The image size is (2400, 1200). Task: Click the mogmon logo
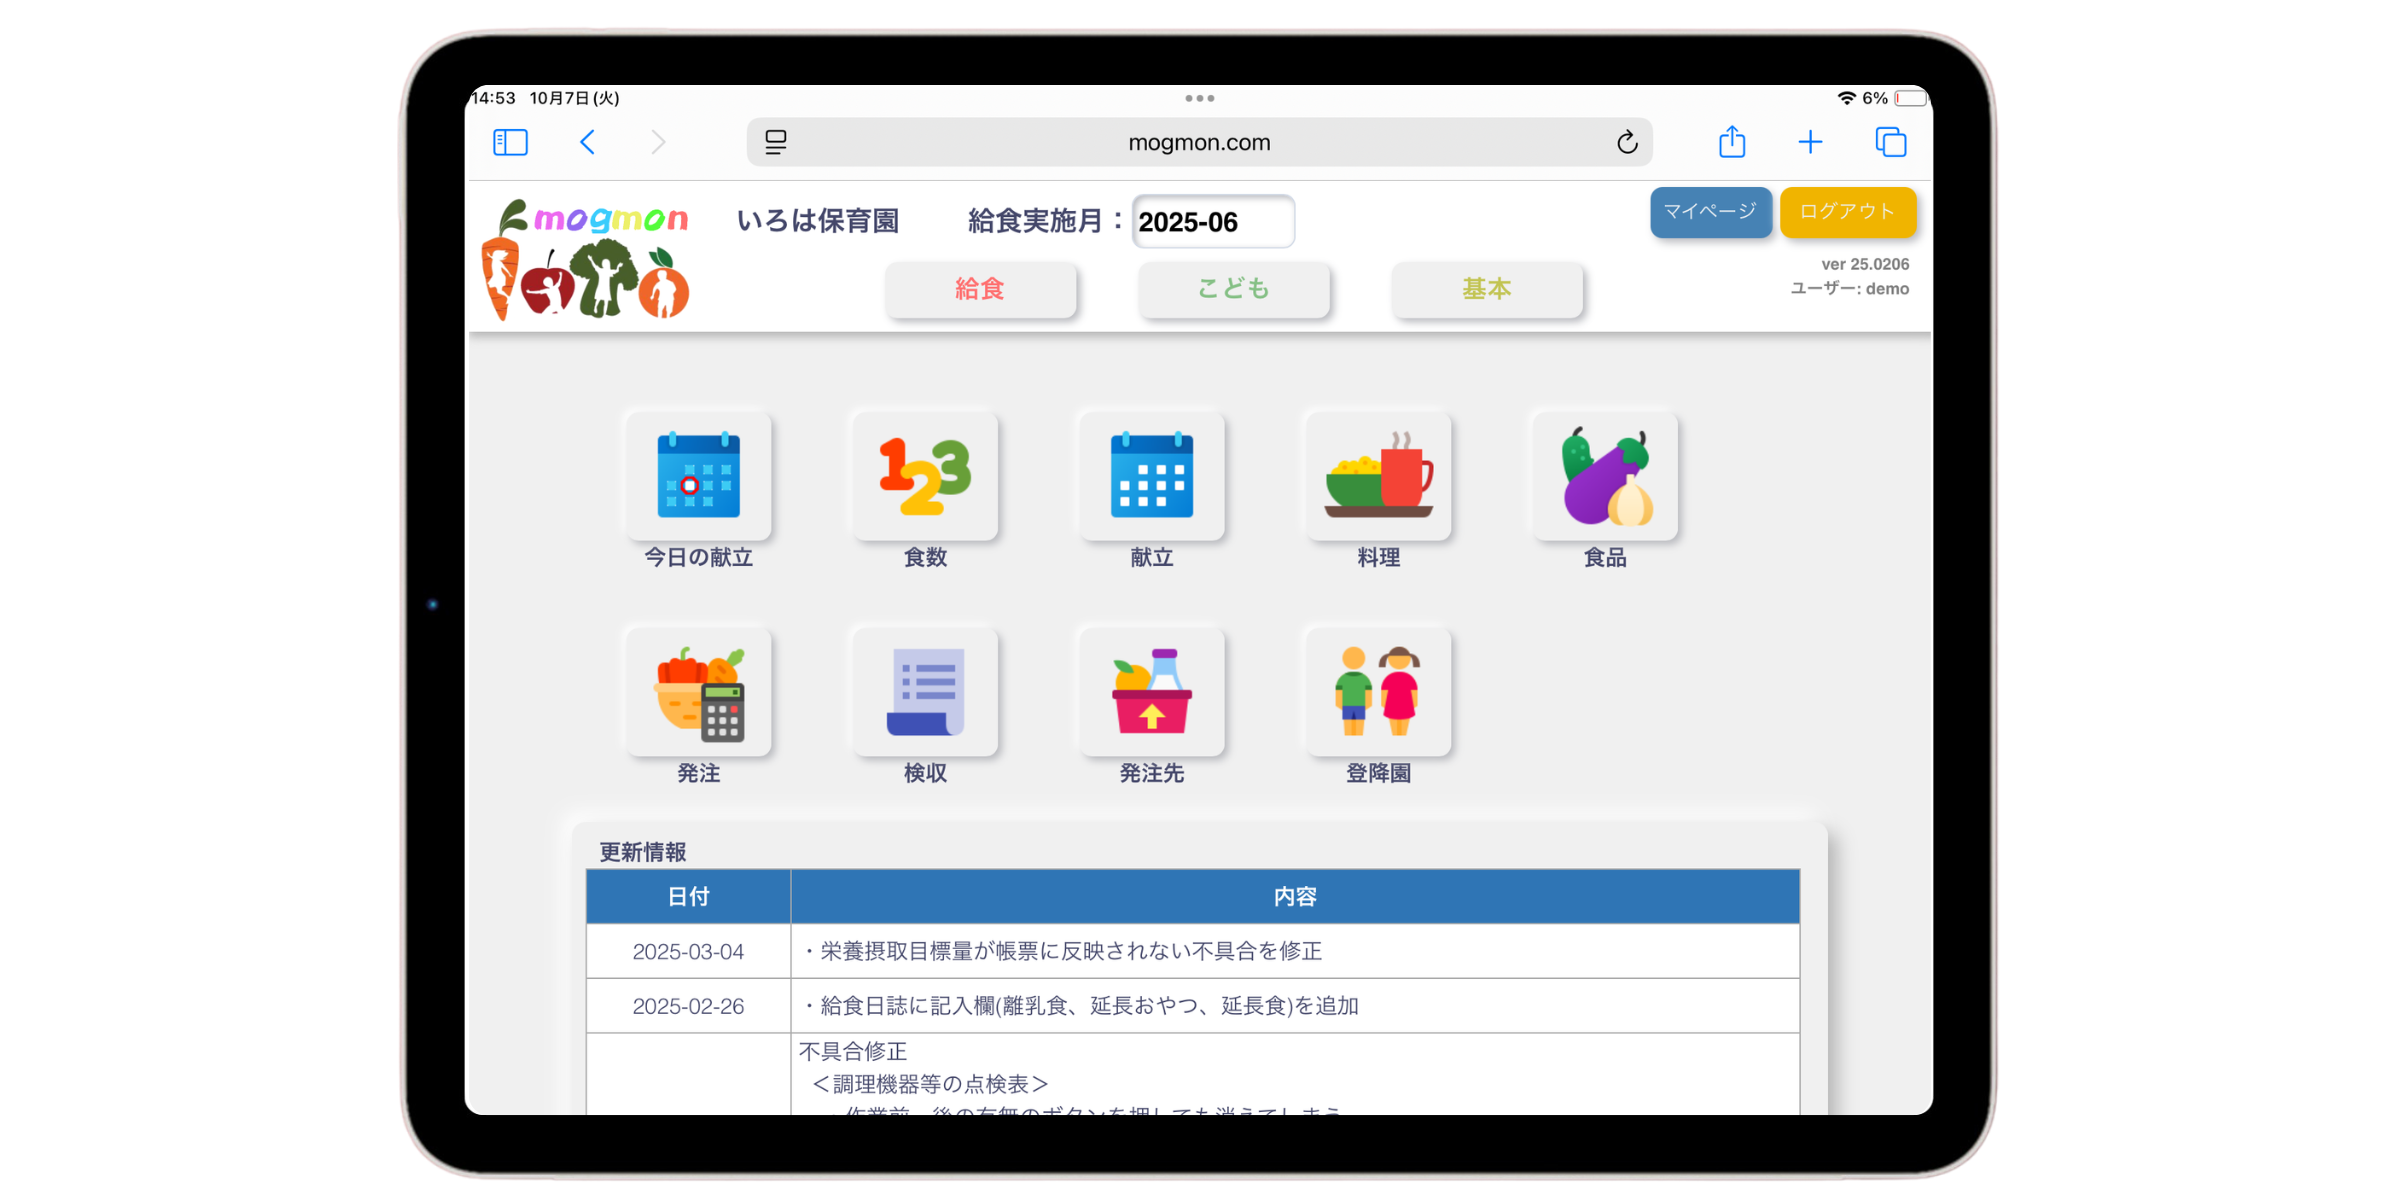587,259
